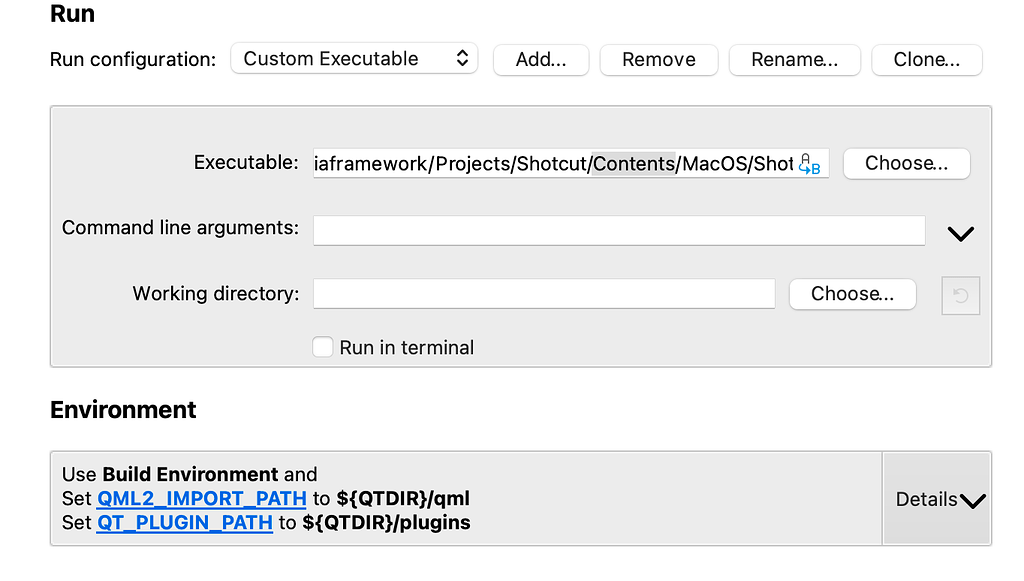Click the variable substitution icon in Executable field

(810, 165)
